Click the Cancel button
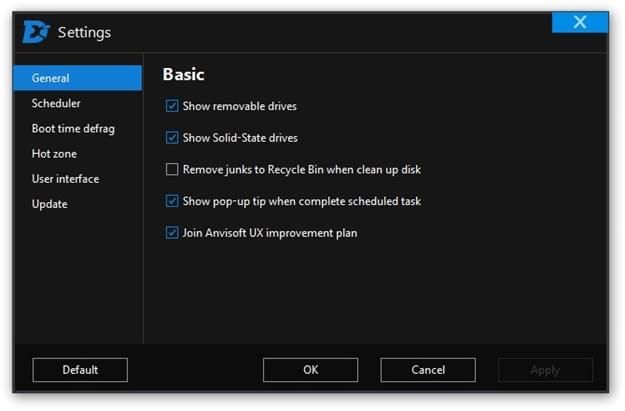The height and width of the screenshot is (411, 625). [428, 370]
